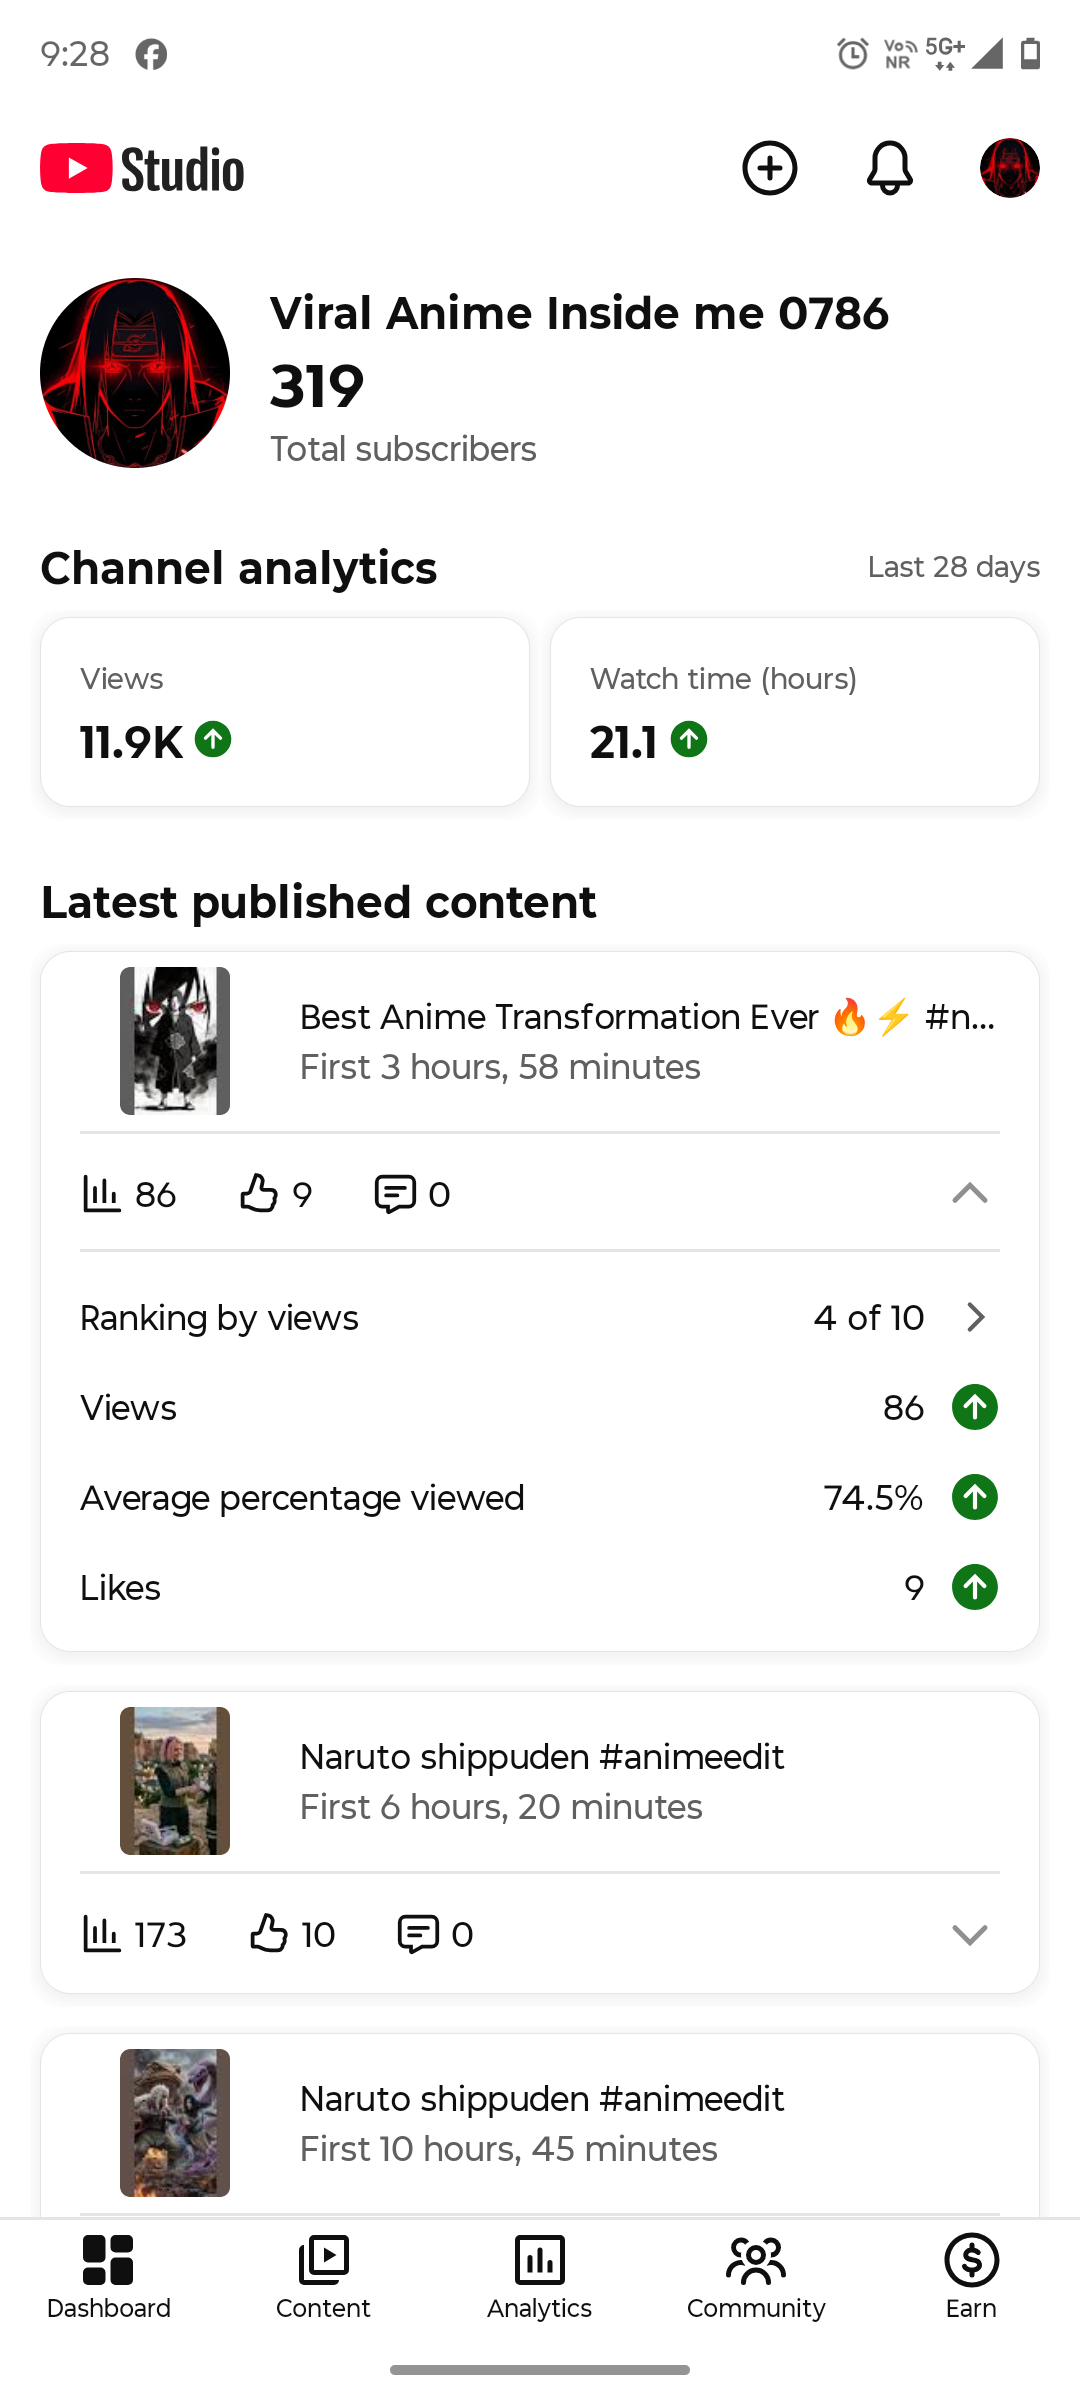Tap the create plus icon
1080x2400 pixels.
click(x=769, y=168)
